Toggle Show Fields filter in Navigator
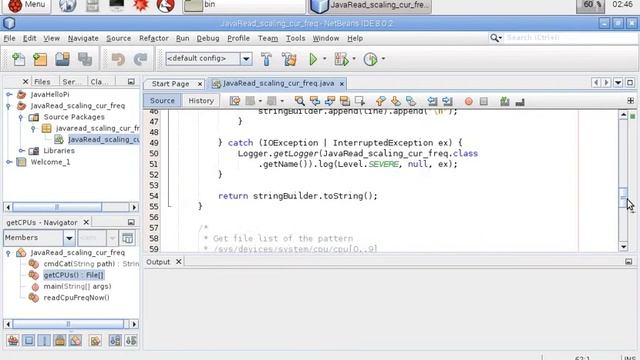 (29, 340)
